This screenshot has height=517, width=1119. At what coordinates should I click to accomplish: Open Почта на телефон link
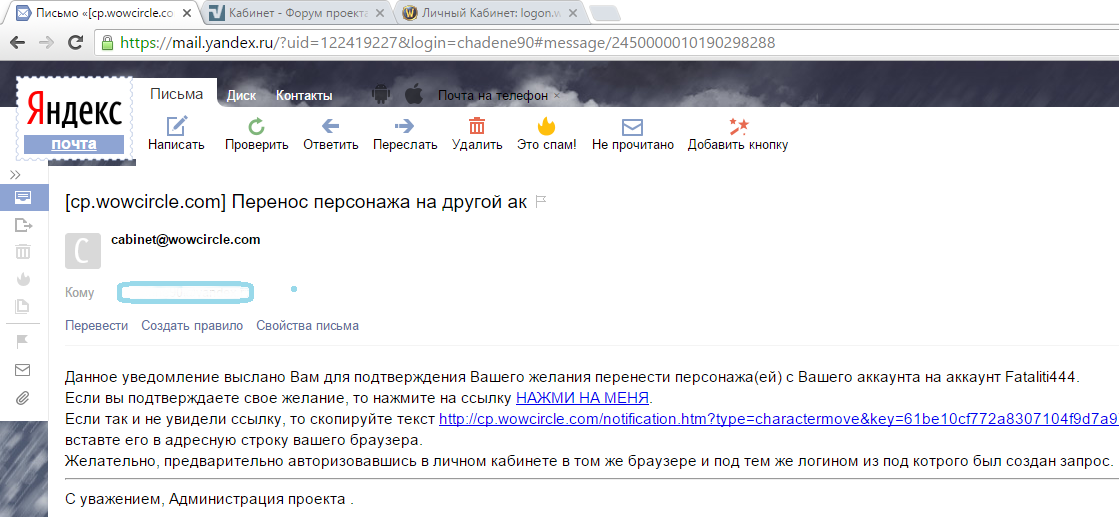click(x=493, y=95)
